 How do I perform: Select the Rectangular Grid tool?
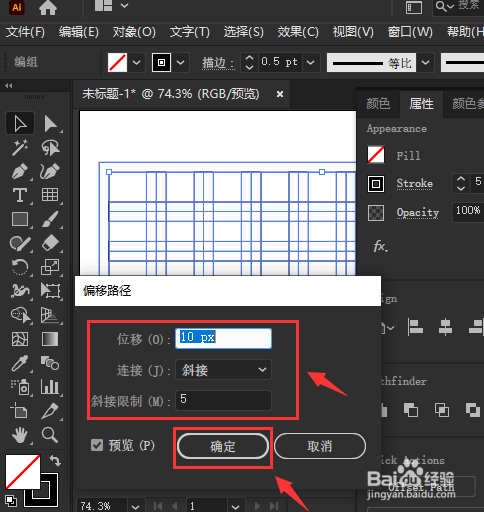(50, 195)
